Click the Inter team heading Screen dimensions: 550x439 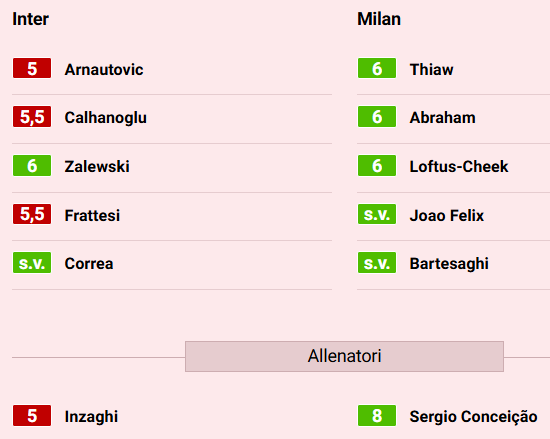[31, 19]
